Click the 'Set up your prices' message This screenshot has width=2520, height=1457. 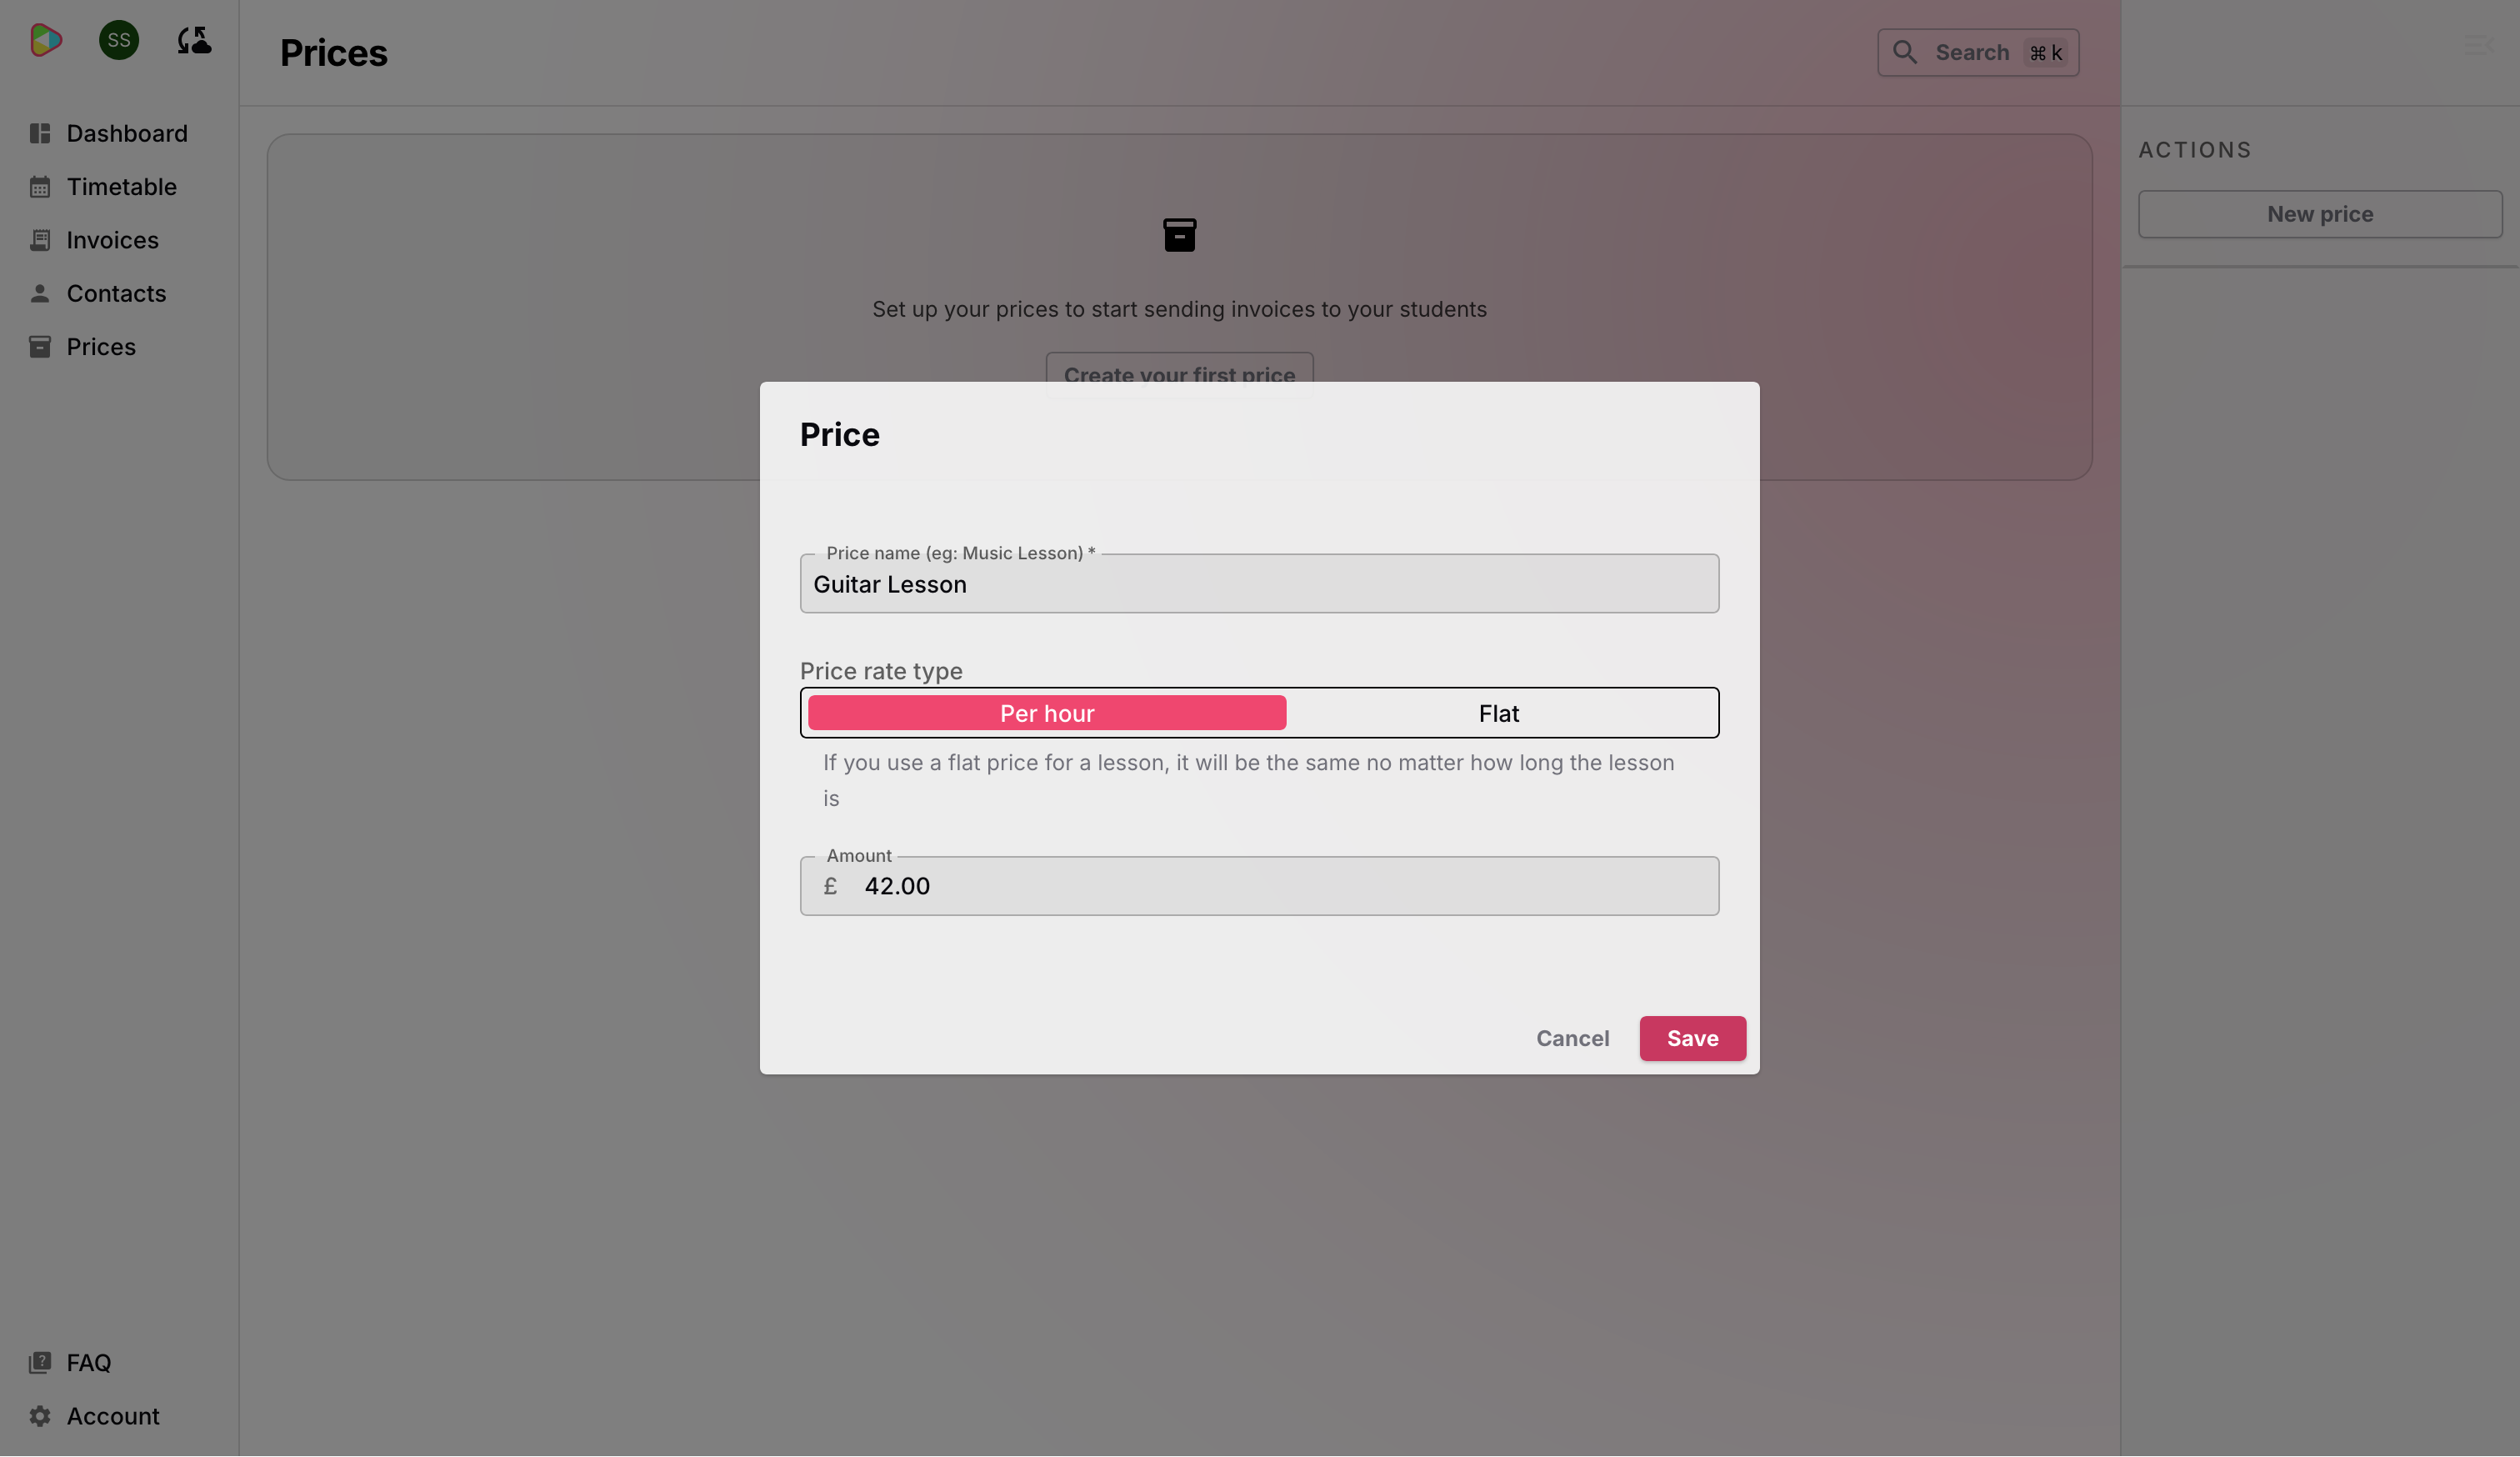pos(1180,309)
